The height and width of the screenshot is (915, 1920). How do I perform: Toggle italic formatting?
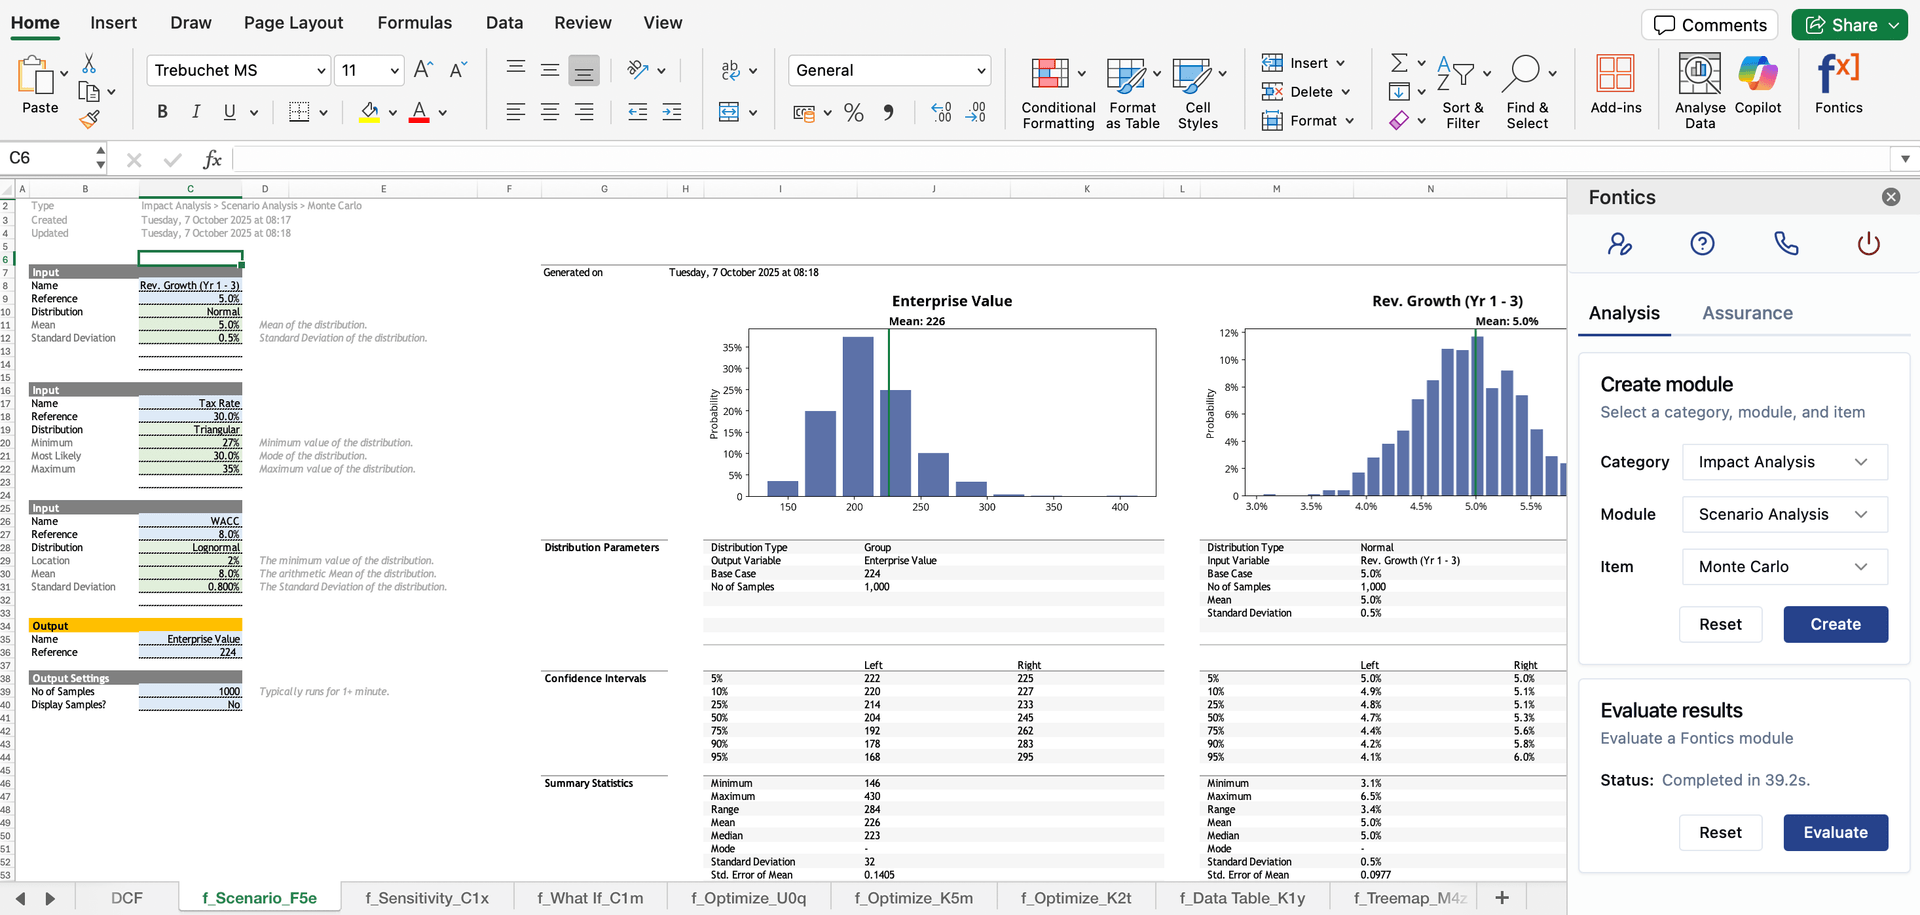click(x=196, y=111)
